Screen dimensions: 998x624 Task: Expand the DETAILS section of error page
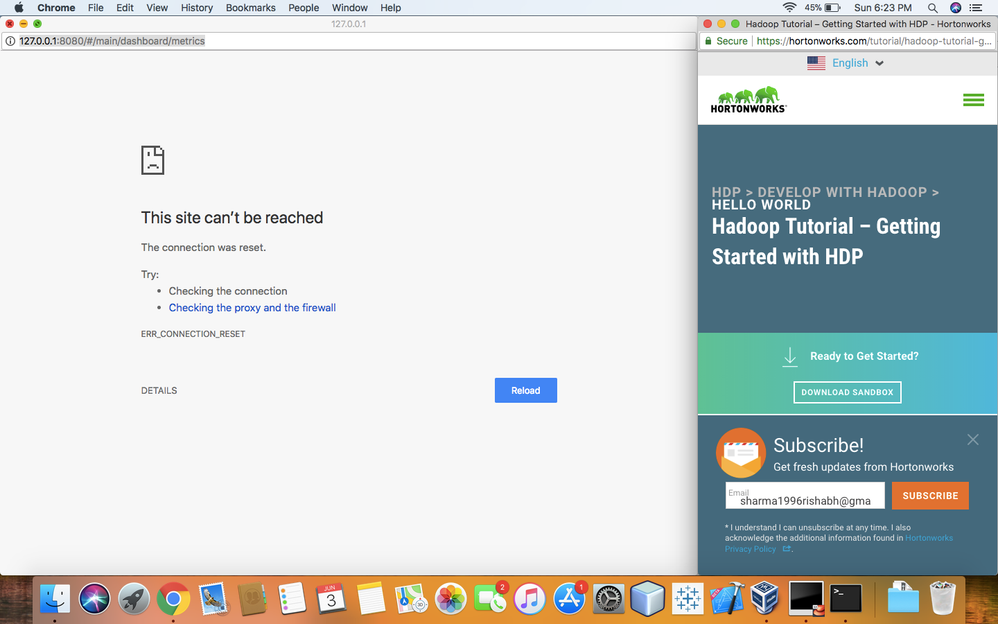pos(159,390)
